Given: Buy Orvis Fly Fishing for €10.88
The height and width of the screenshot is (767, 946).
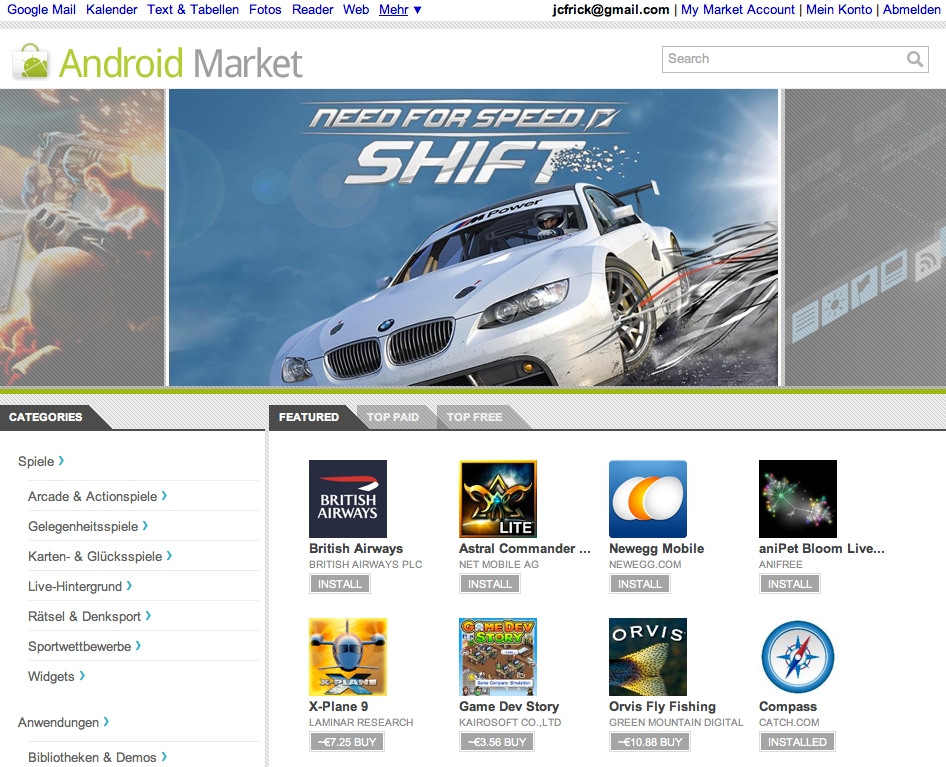Looking at the screenshot, I should (x=650, y=742).
